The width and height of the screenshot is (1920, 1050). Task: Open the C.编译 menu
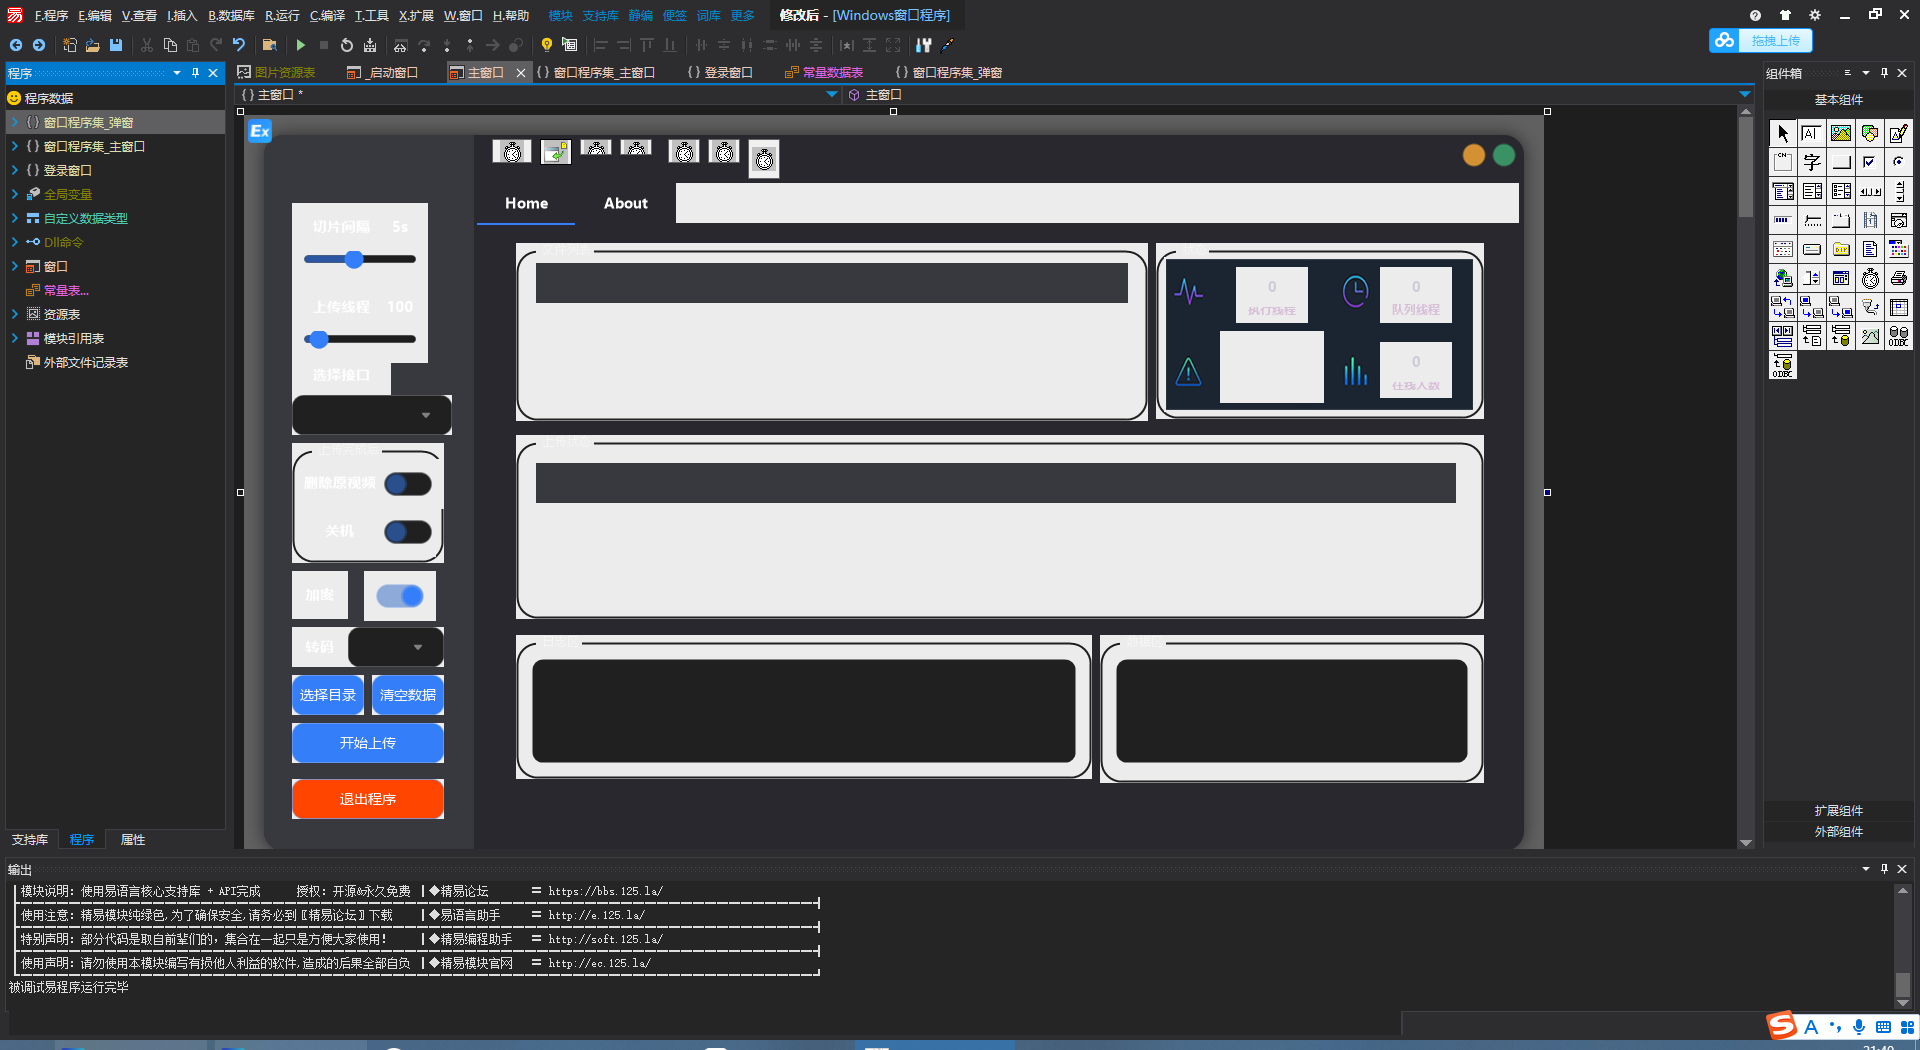tap(327, 15)
